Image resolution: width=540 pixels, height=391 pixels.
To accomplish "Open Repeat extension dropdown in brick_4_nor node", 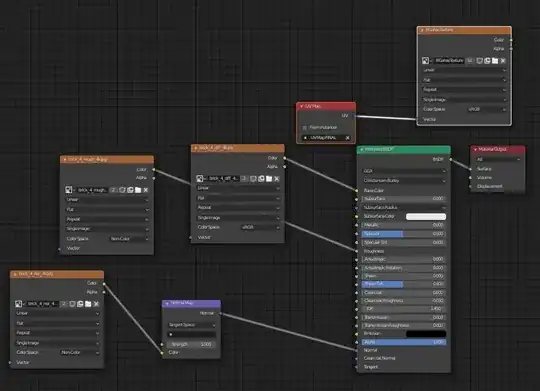I will 57,333.
